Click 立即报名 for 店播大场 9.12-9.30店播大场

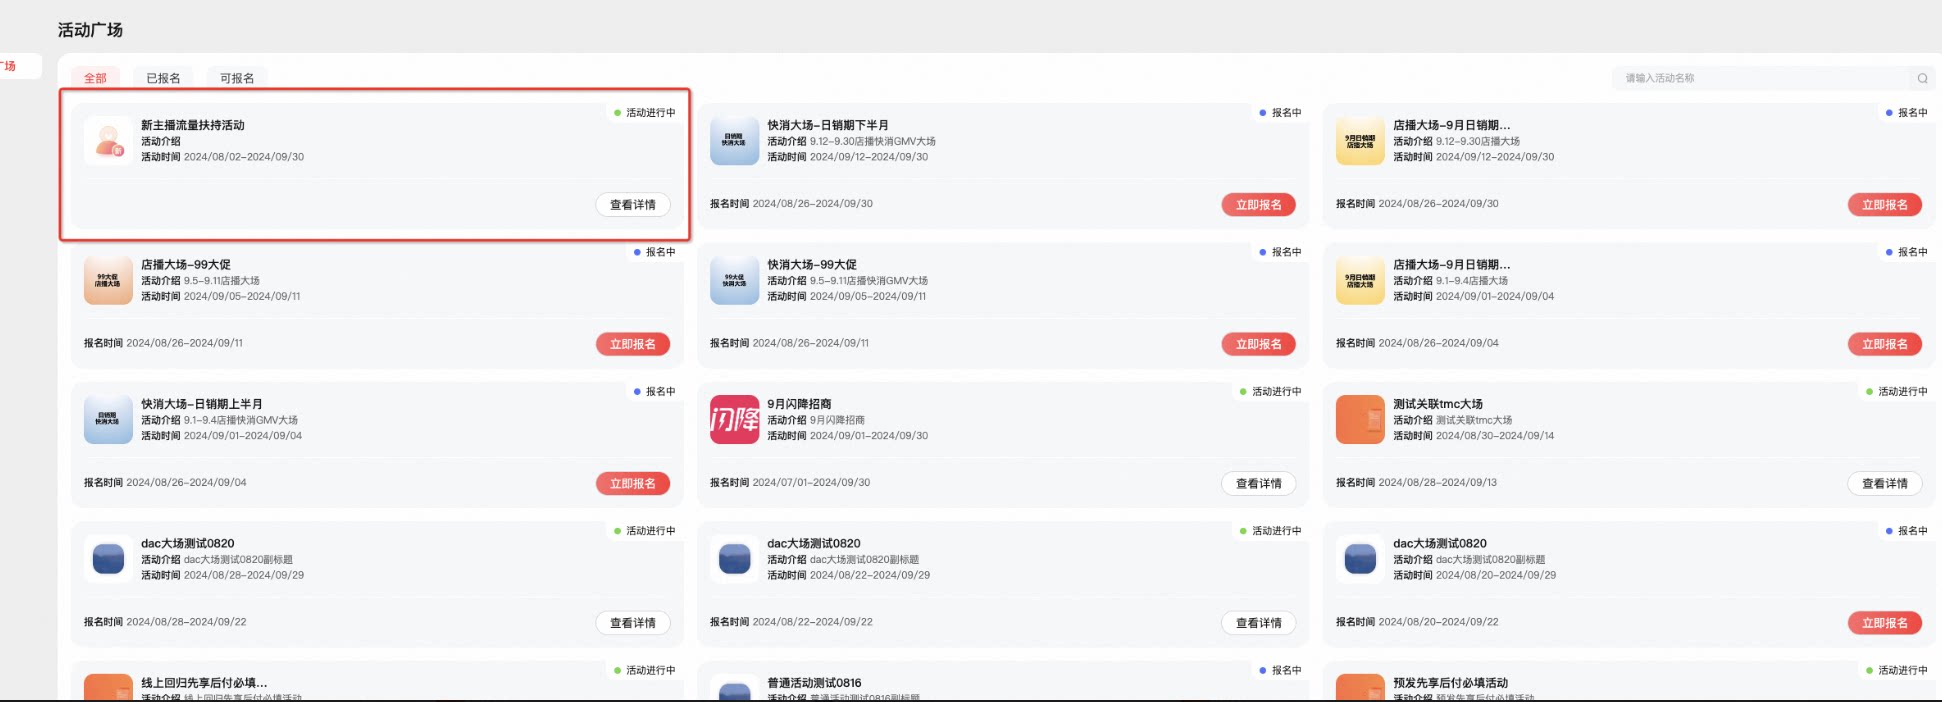1884,205
